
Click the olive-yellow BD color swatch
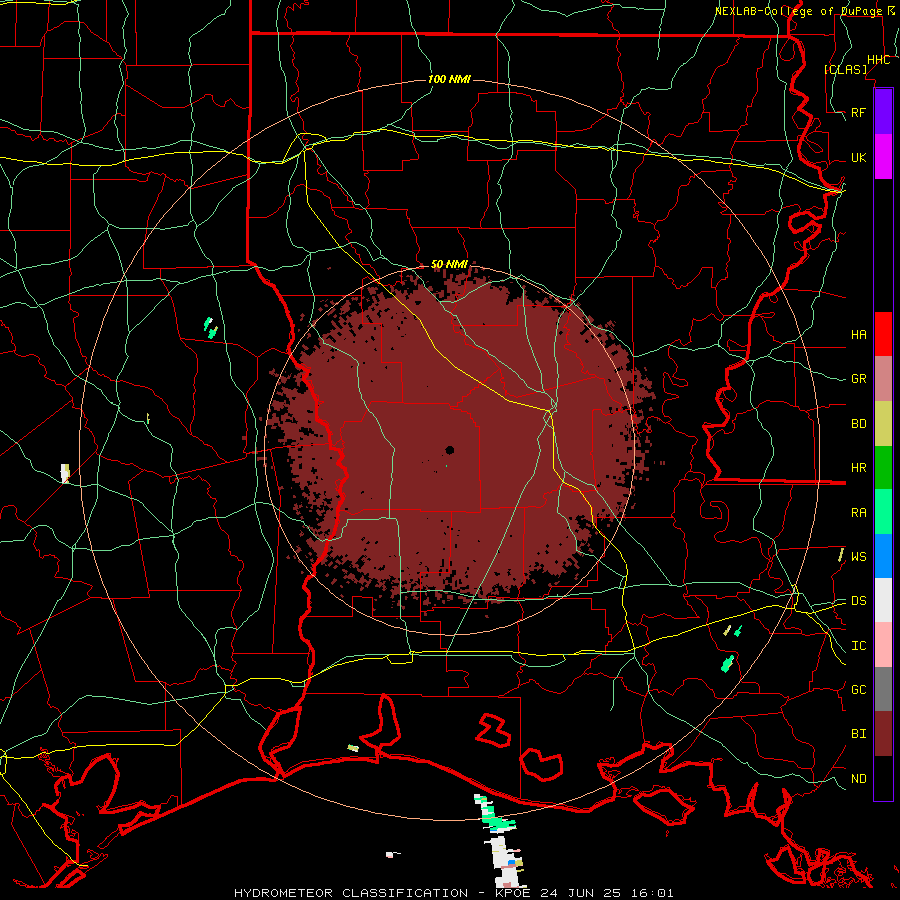point(883,424)
